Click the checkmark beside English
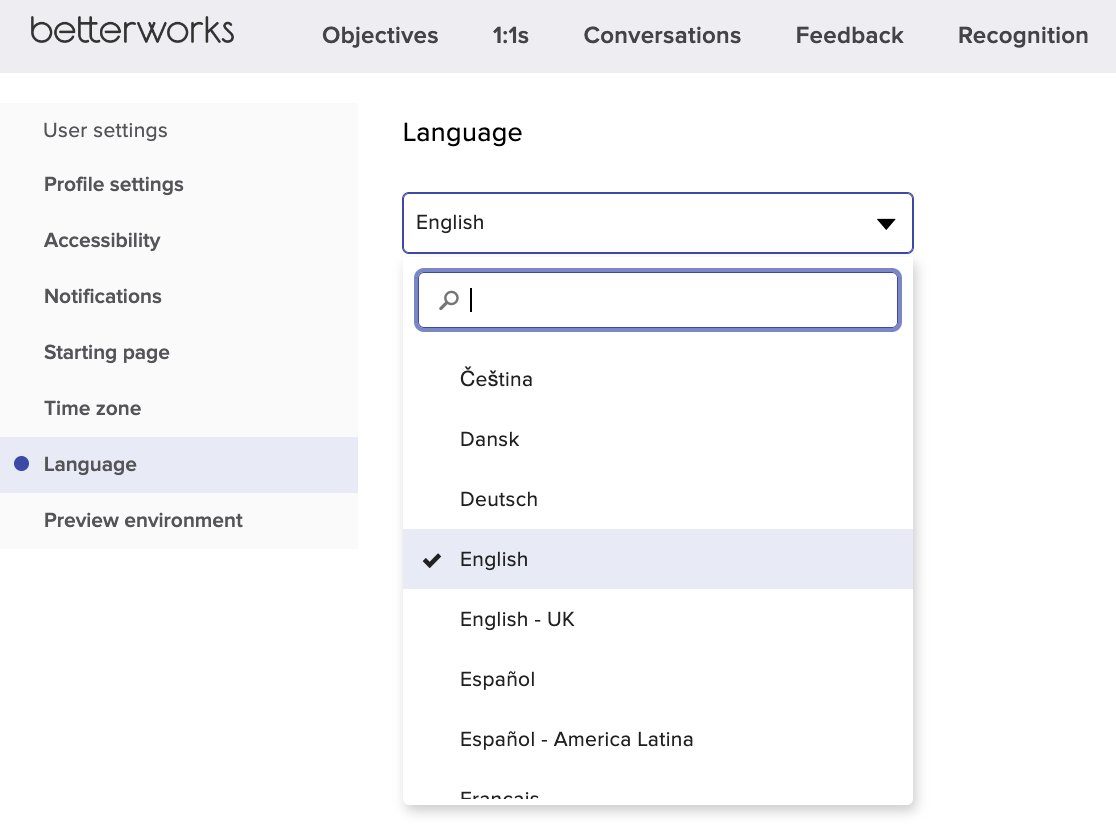This screenshot has width=1116, height=840. click(x=431, y=559)
